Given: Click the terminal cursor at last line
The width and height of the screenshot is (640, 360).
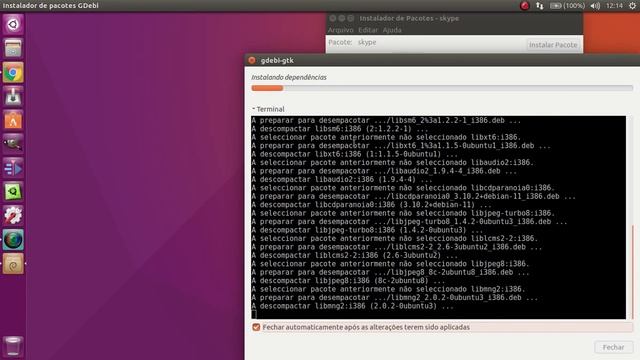Looking at the screenshot, I should click(254, 315).
